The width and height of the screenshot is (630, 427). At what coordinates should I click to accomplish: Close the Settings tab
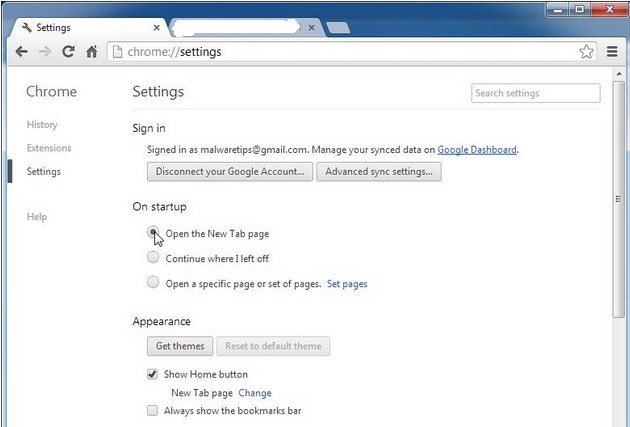(x=157, y=28)
